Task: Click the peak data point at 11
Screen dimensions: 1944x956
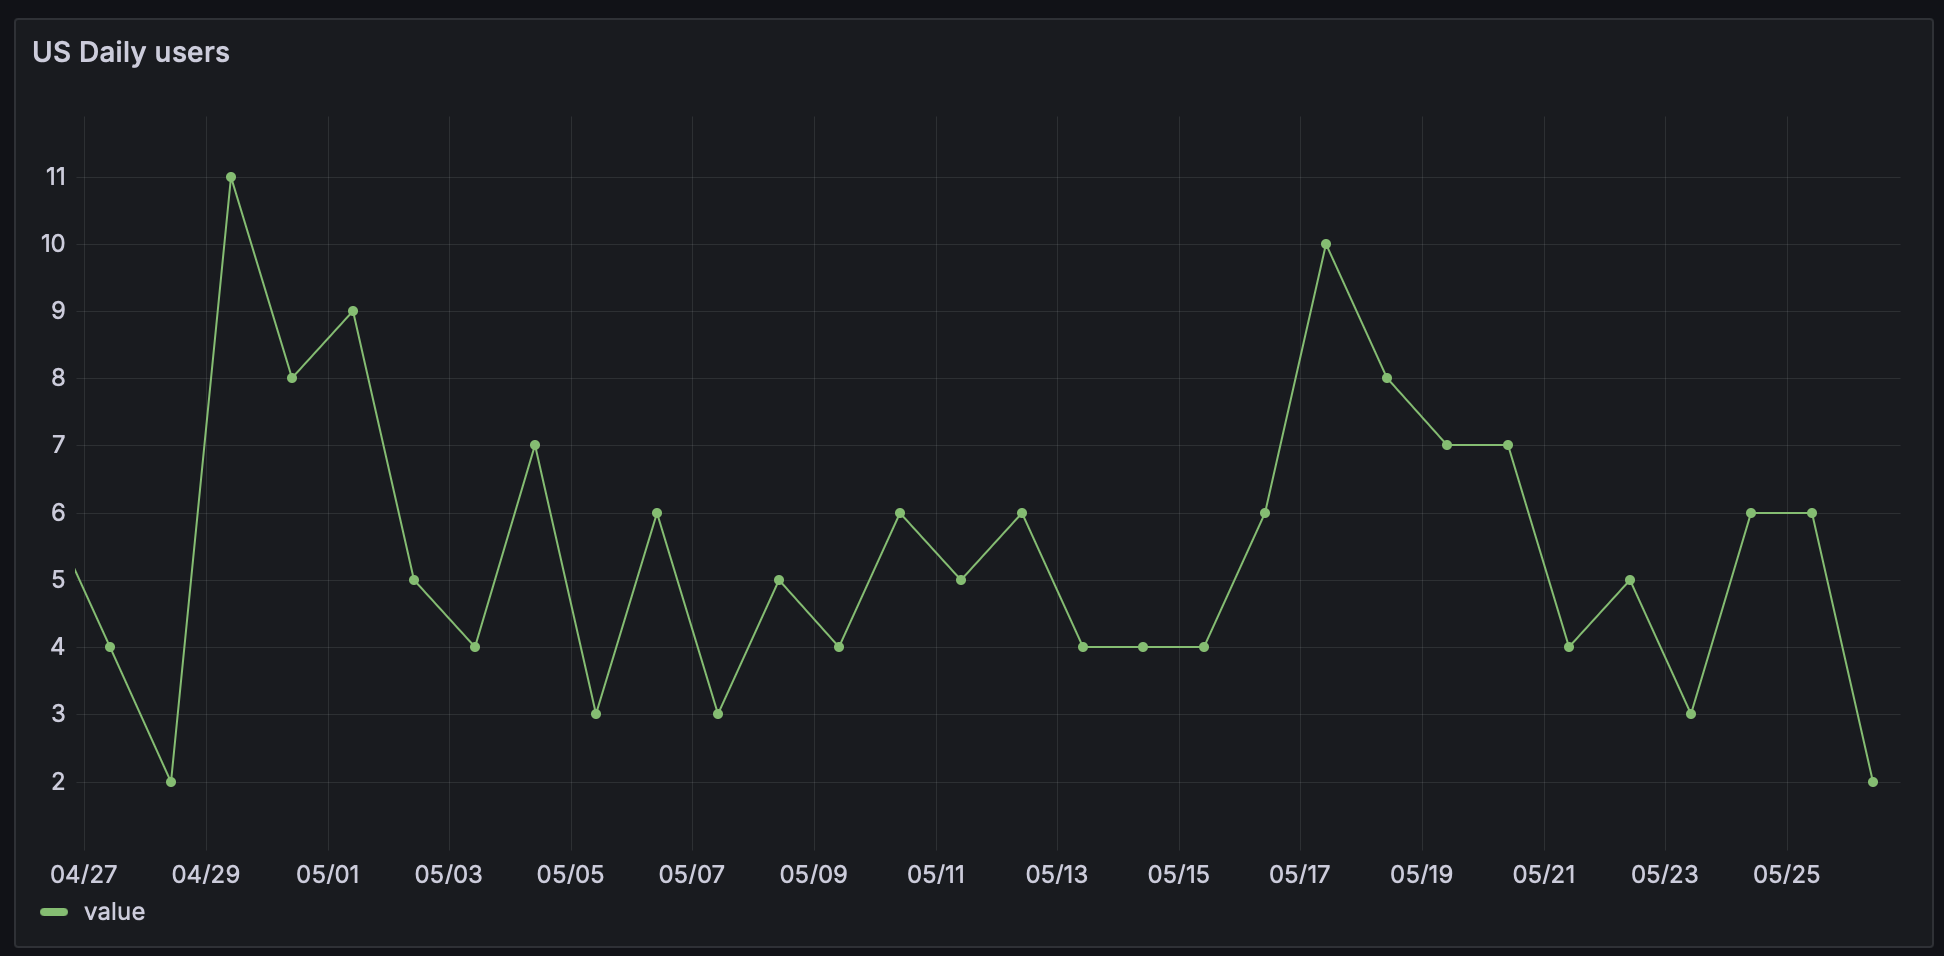Action: 231,177
